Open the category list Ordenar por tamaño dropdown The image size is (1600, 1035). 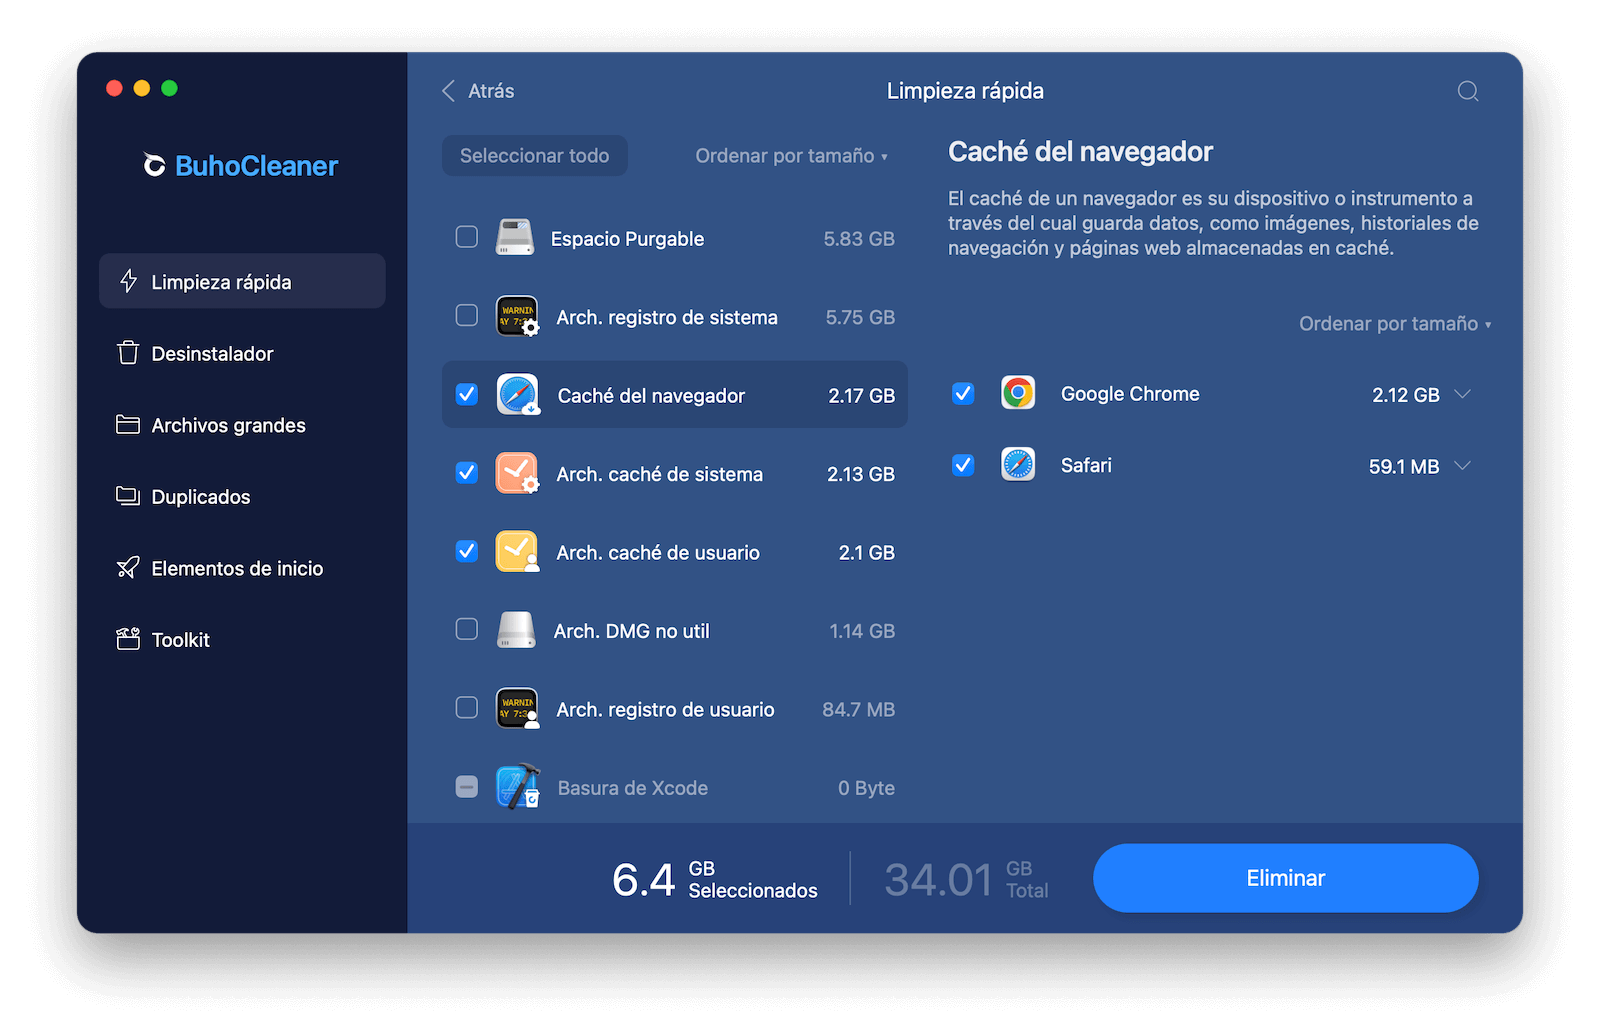[791, 156]
